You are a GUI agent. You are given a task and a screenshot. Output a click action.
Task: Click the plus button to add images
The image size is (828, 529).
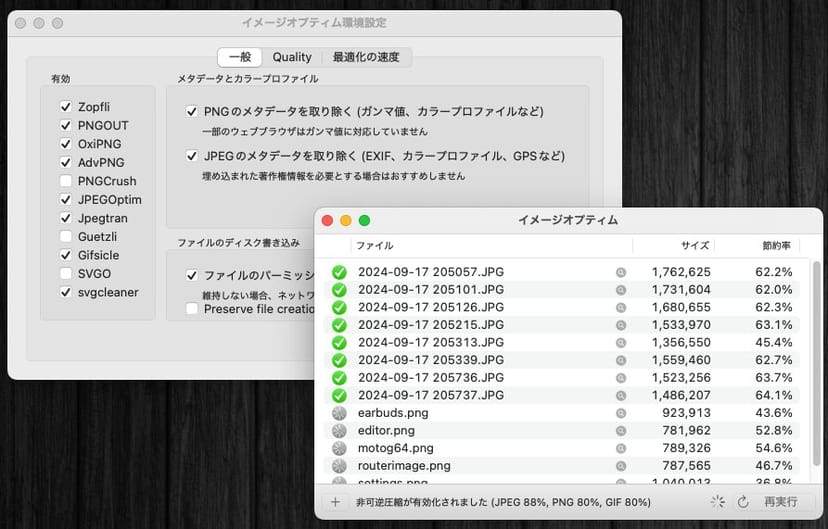pos(335,502)
